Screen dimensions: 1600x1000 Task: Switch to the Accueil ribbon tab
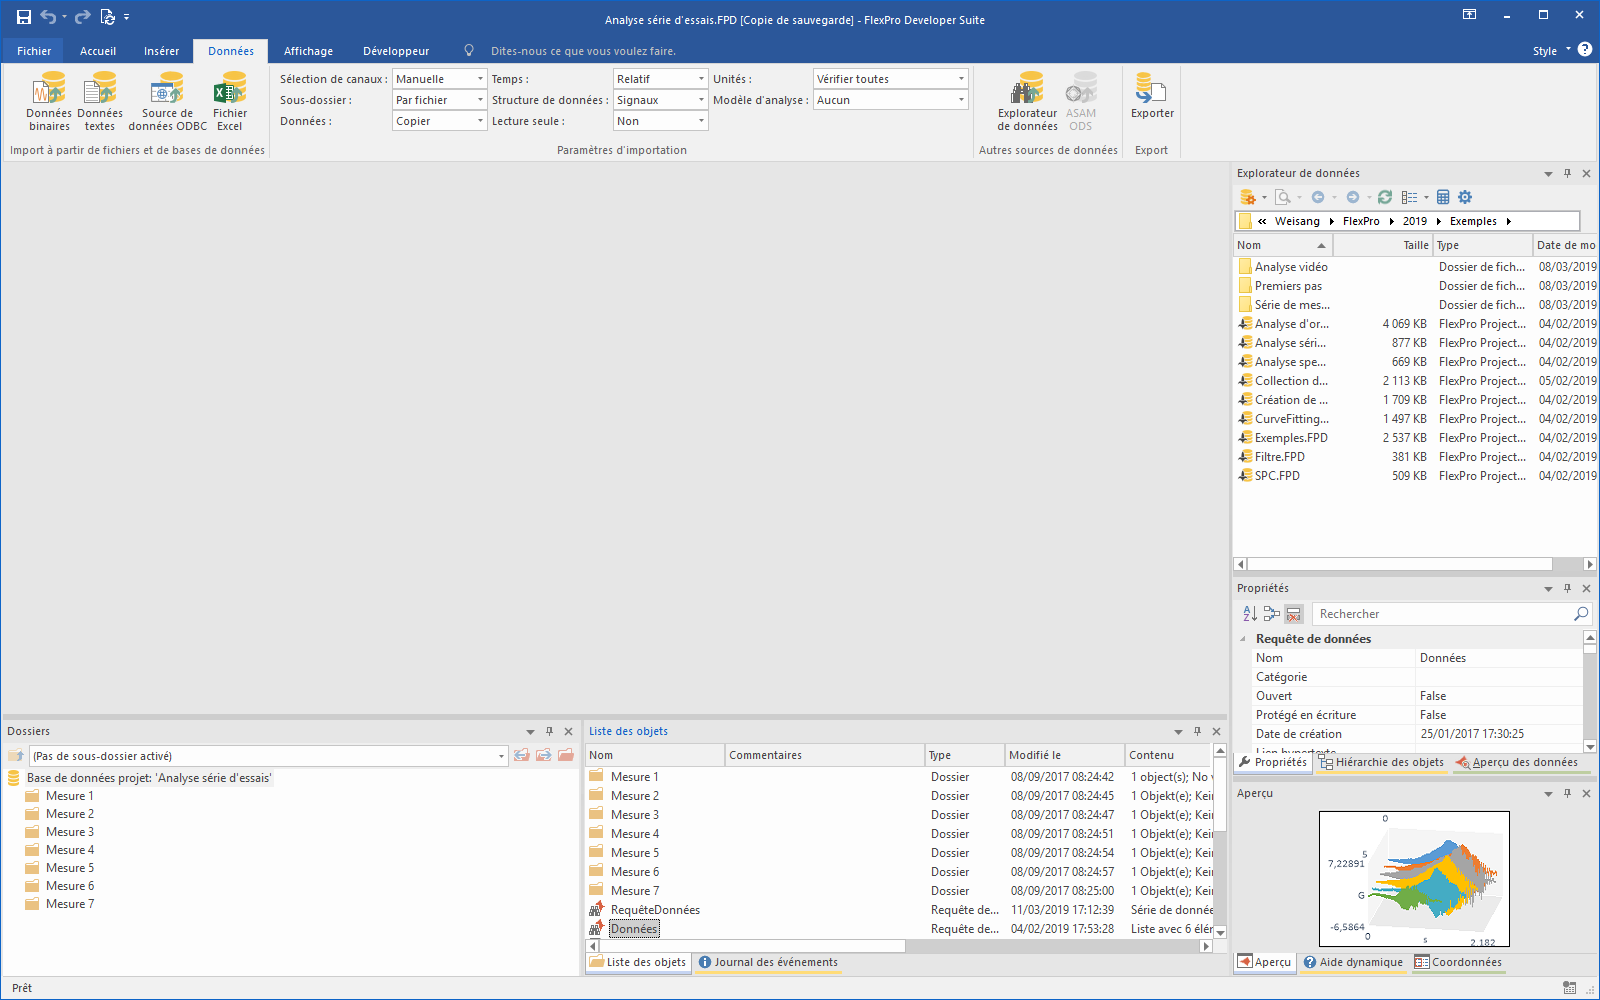point(98,51)
